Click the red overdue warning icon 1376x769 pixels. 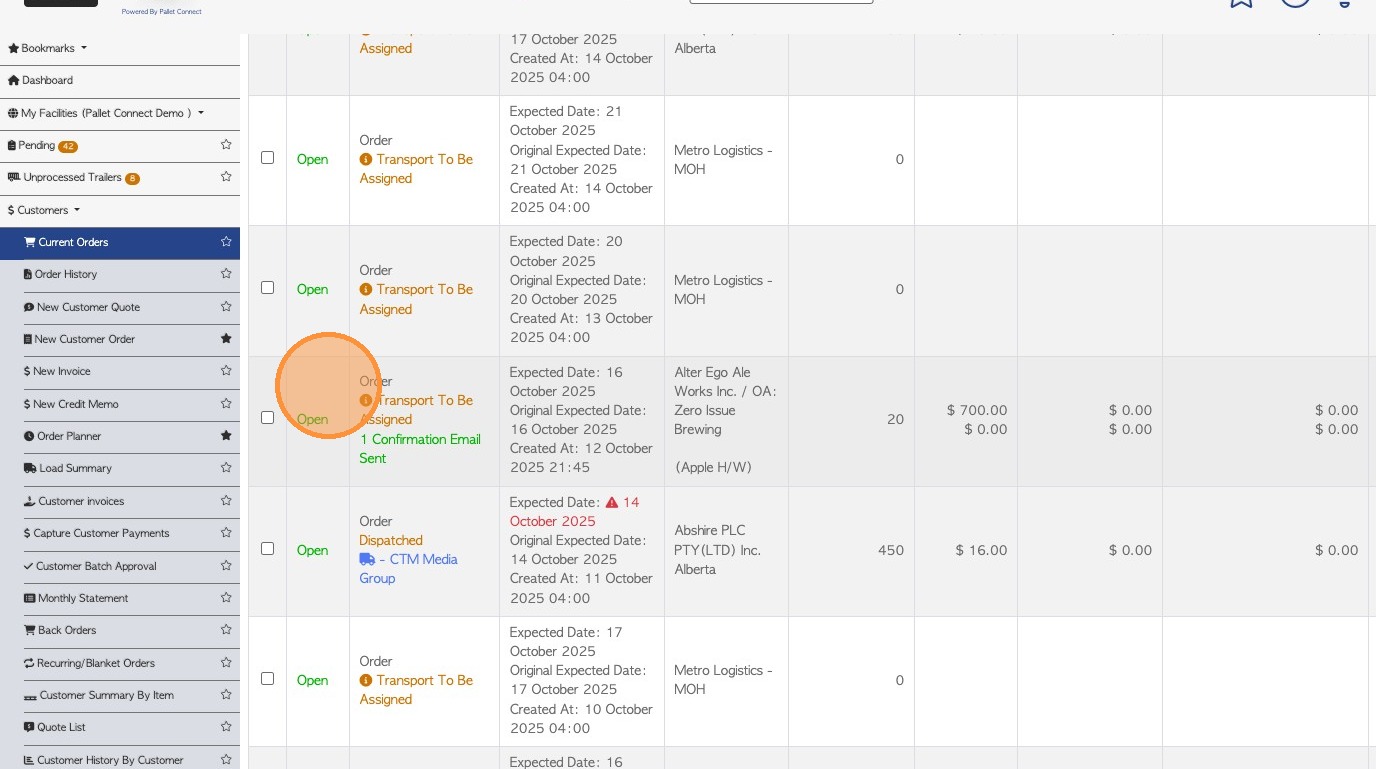[612, 502]
